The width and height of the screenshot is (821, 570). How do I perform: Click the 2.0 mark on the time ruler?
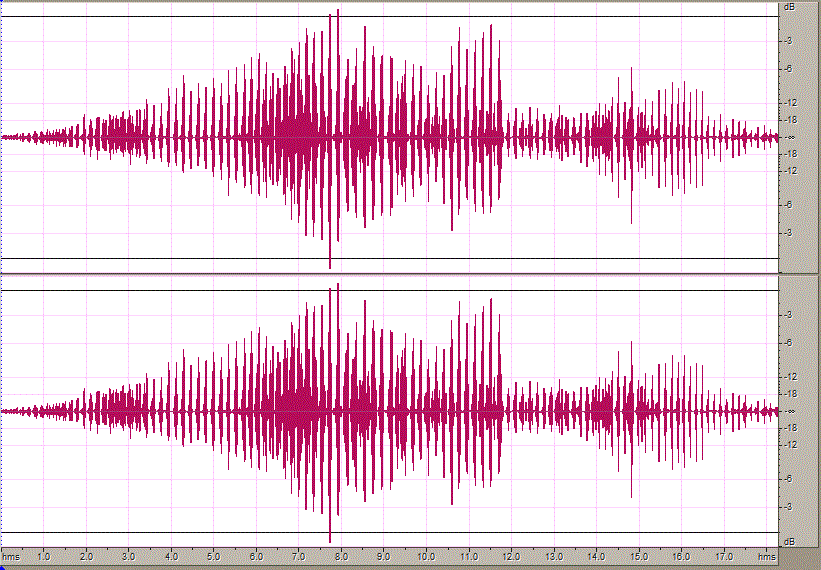pyautogui.click(x=87, y=556)
